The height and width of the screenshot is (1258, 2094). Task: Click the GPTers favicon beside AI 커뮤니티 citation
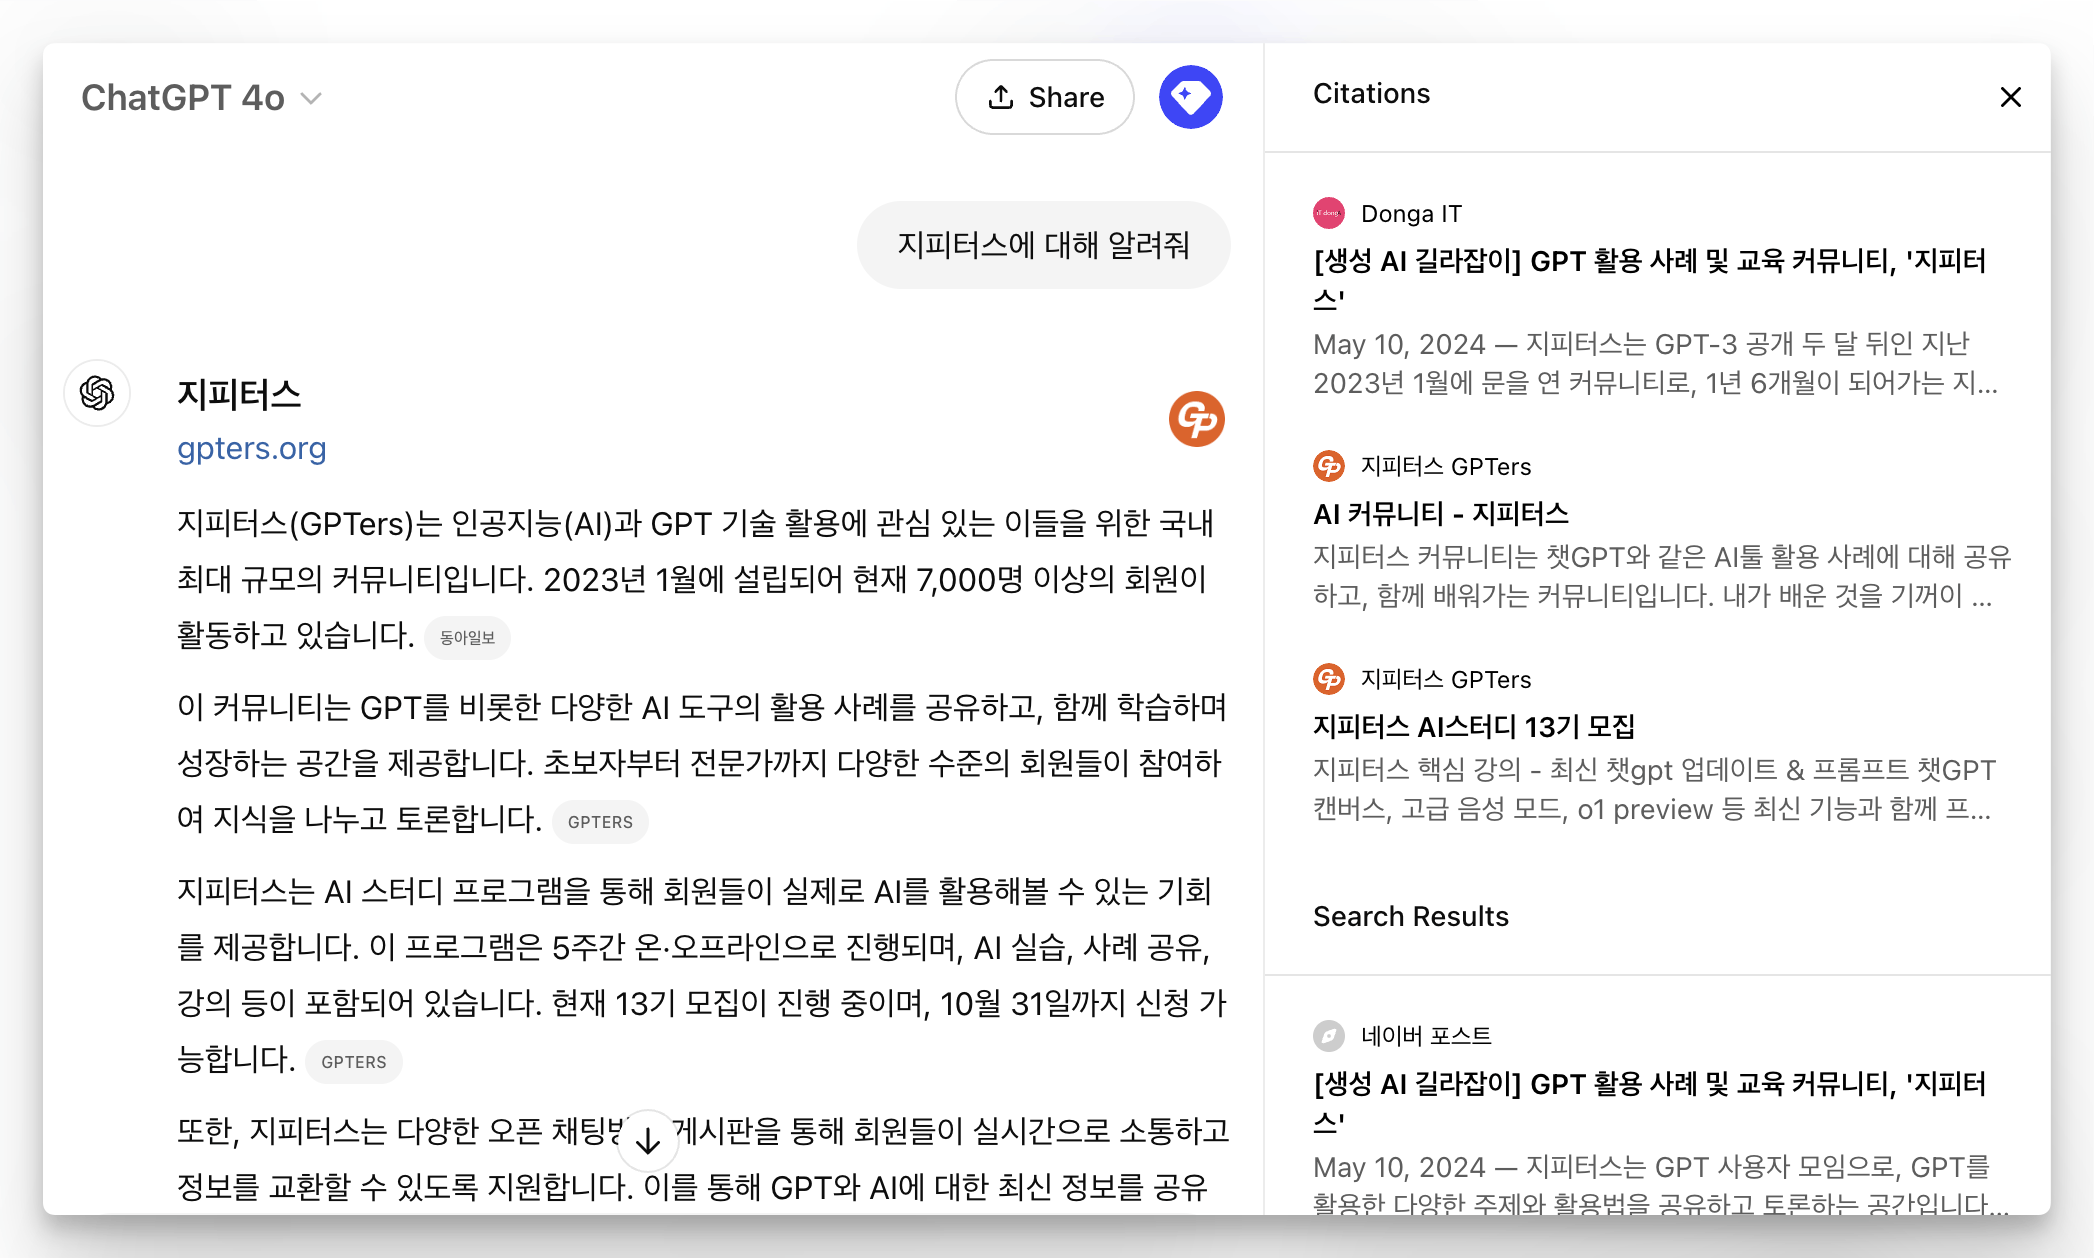1328,466
